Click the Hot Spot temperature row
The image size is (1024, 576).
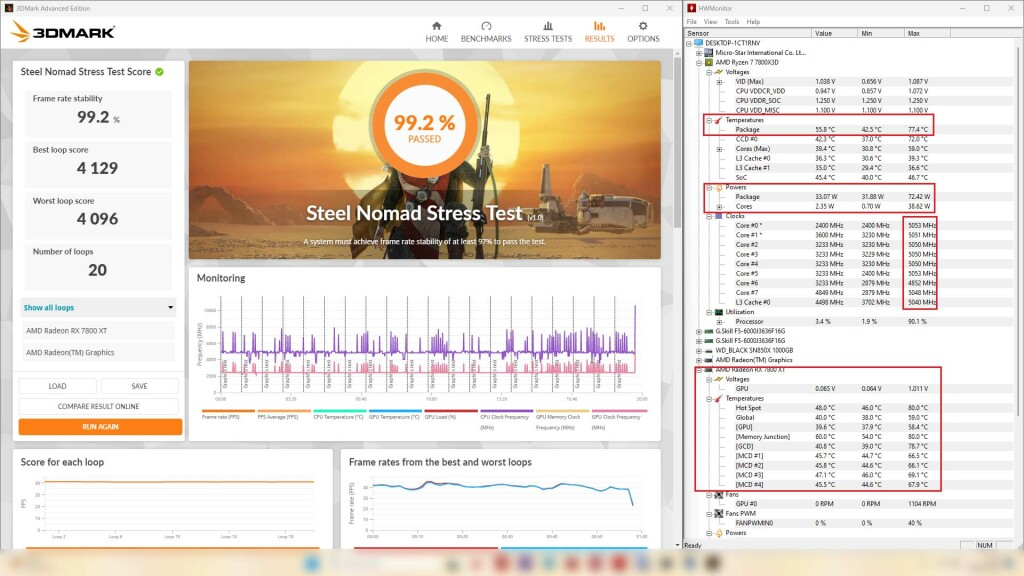850,408
